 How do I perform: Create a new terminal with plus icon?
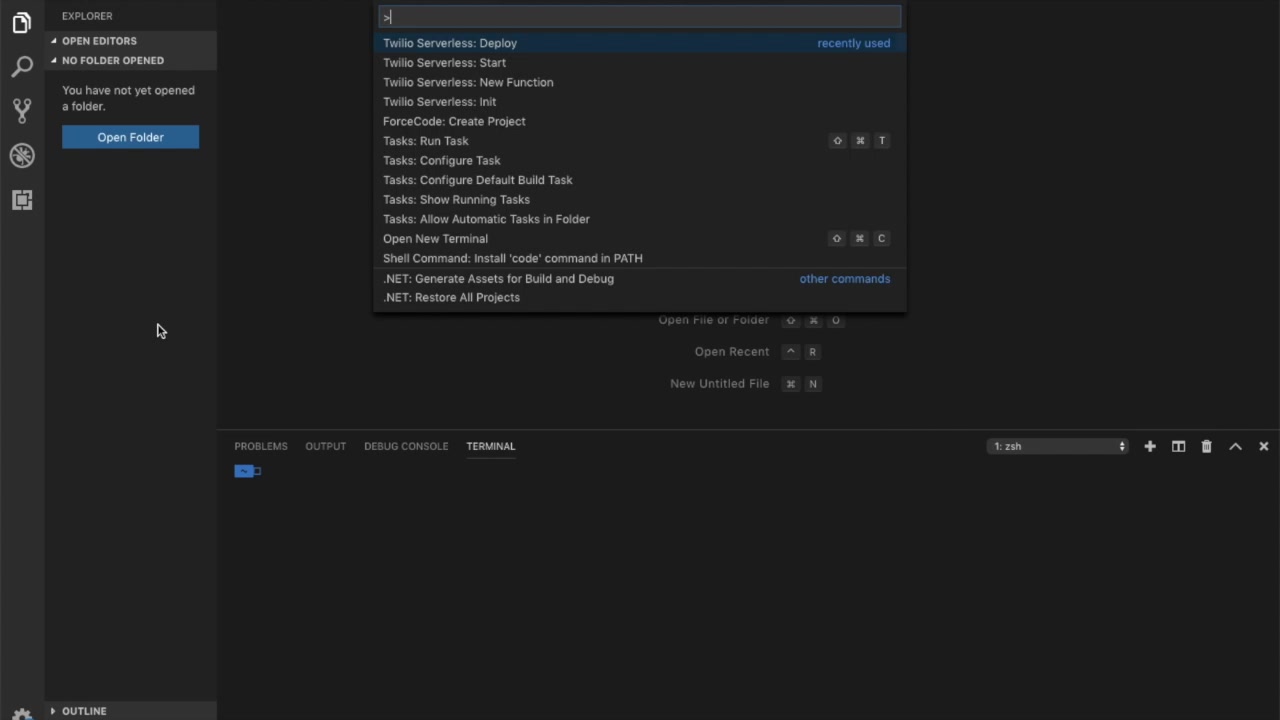[x=1150, y=446]
